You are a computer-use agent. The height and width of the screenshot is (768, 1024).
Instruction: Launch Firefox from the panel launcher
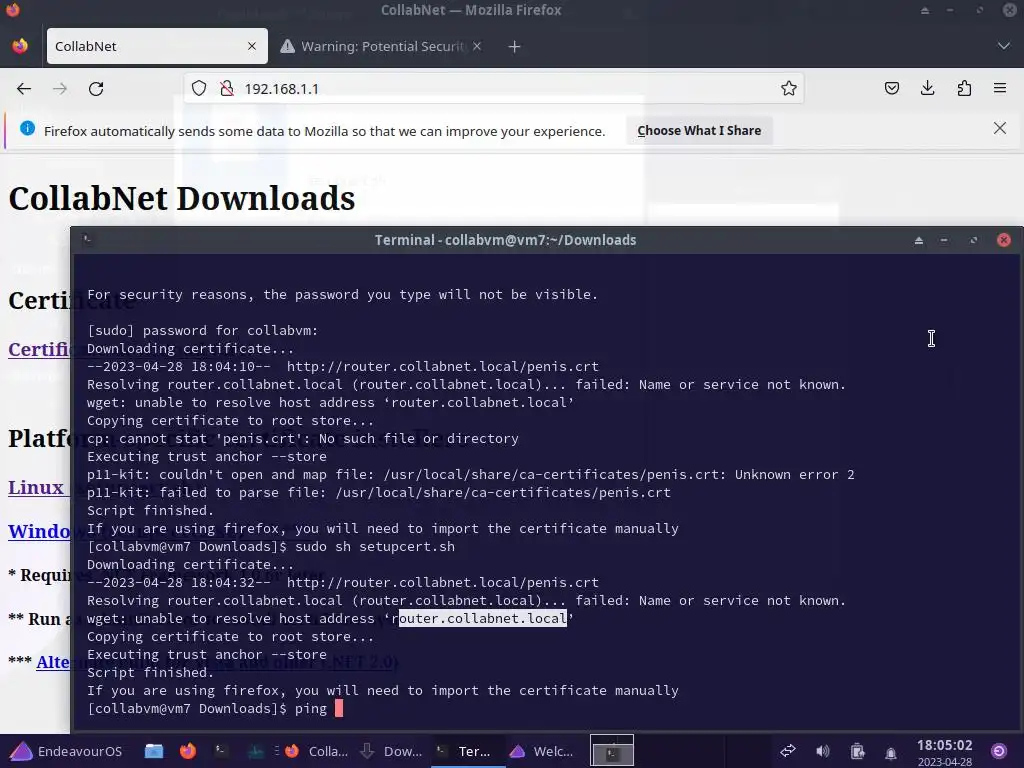pos(188,751)
